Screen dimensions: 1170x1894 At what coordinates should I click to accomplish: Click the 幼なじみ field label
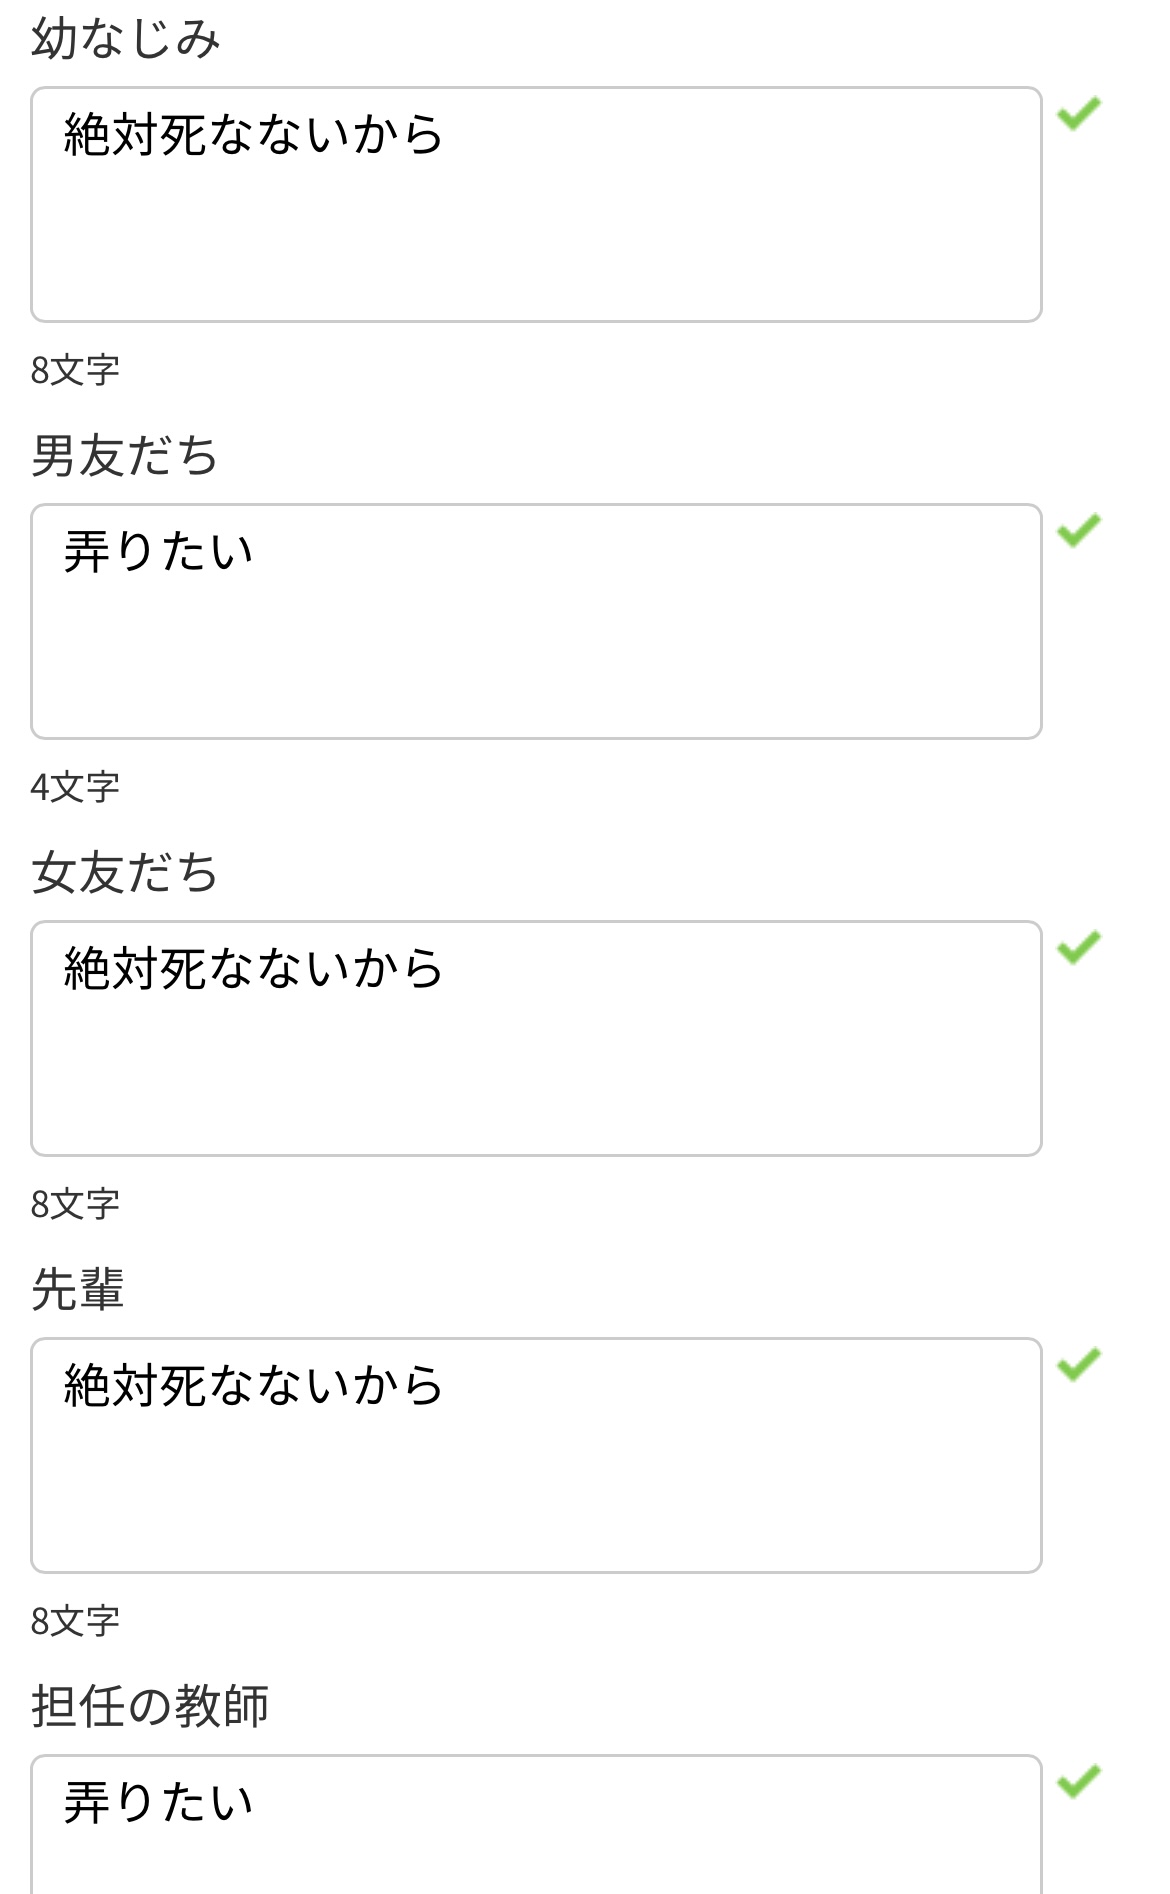[x=126, y=39]
